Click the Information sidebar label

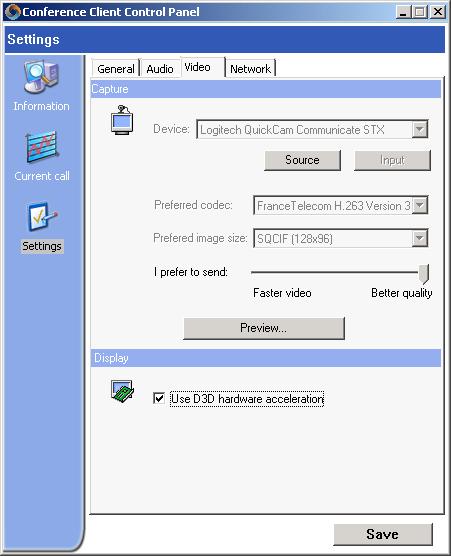click(41, 106)
